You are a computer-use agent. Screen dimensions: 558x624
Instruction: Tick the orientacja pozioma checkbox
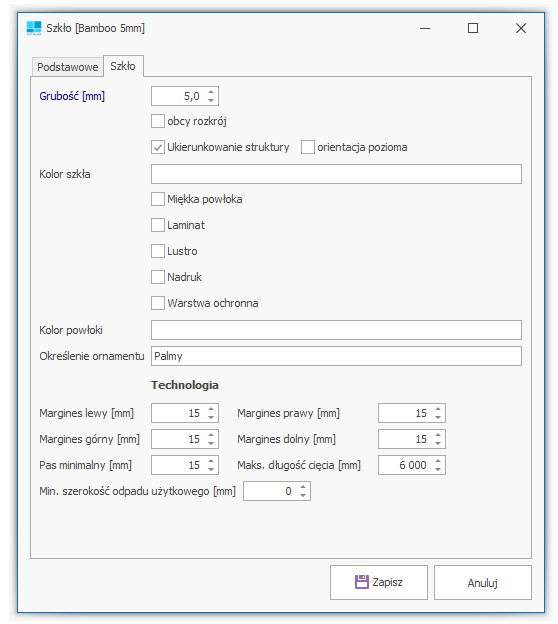pyautogui.click(x=308, y=147)
